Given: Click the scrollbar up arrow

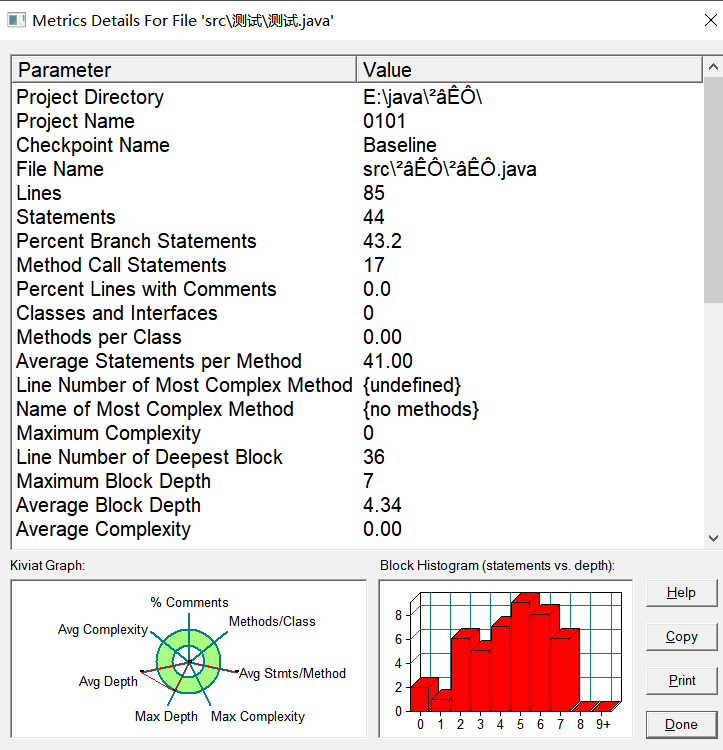Looking at the screenshot, I should pos(713,67).
